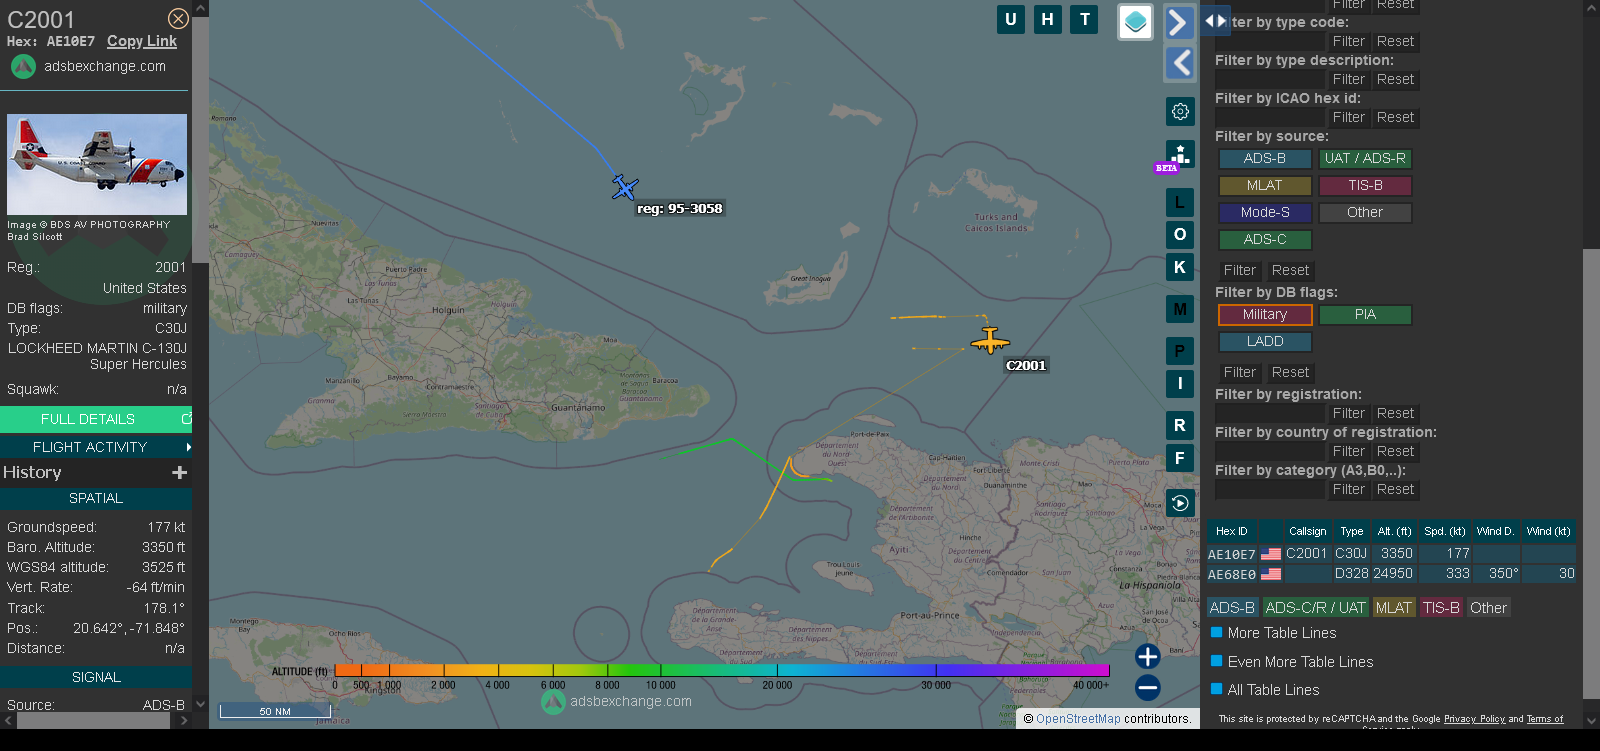Sort table by Hex ID column
This screenshot has width=1600, height=751.
click(1232, 531)
